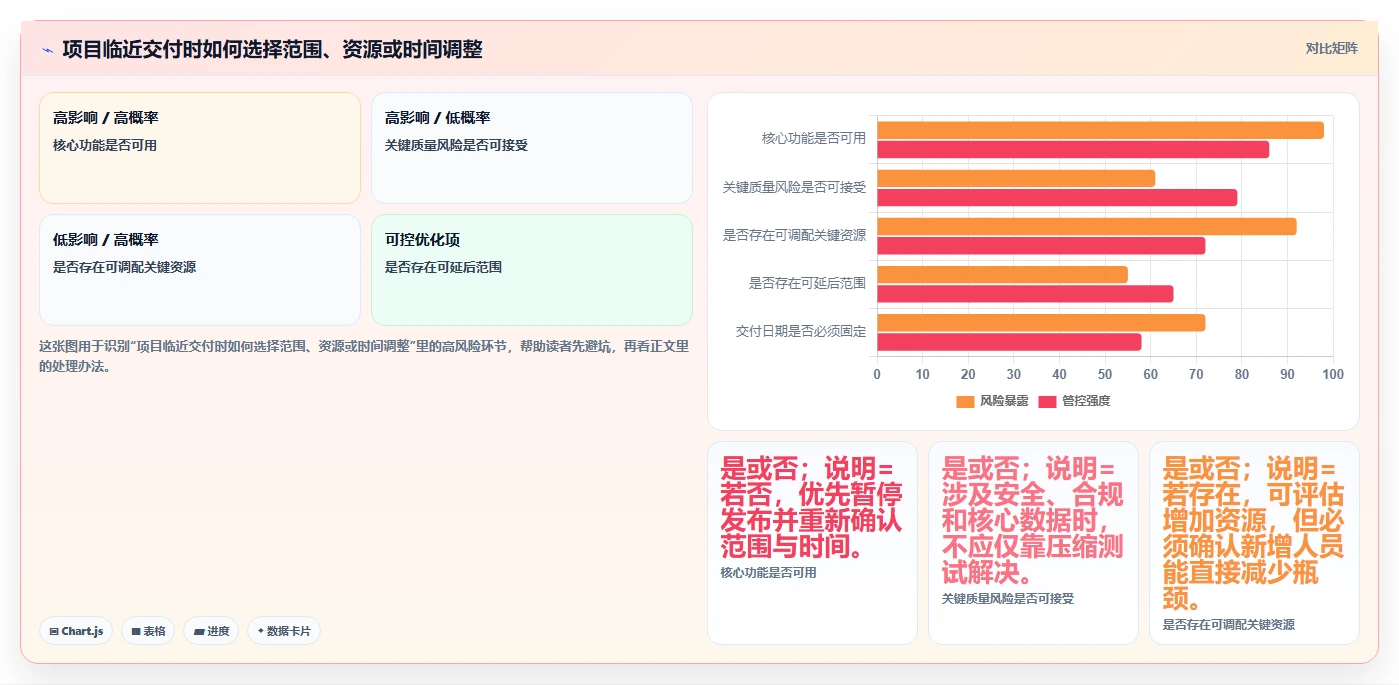Viewport: 1399px width, 685px height.
Task: Click the chart axis label 交付日期是否必须固定
Action: point(801,331)
